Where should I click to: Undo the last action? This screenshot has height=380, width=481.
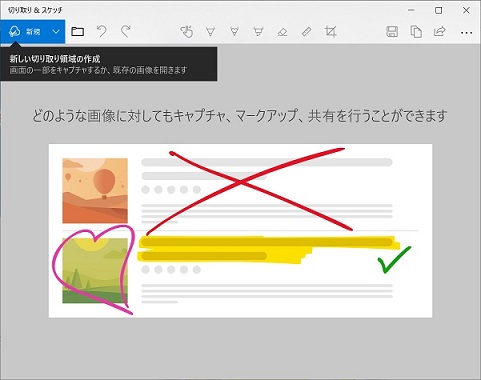[101, 32]
